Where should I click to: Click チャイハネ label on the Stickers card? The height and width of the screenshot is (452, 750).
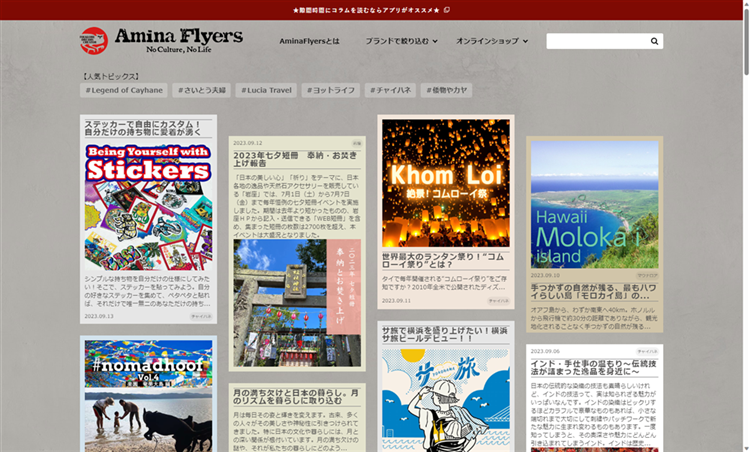click(201, 316)
